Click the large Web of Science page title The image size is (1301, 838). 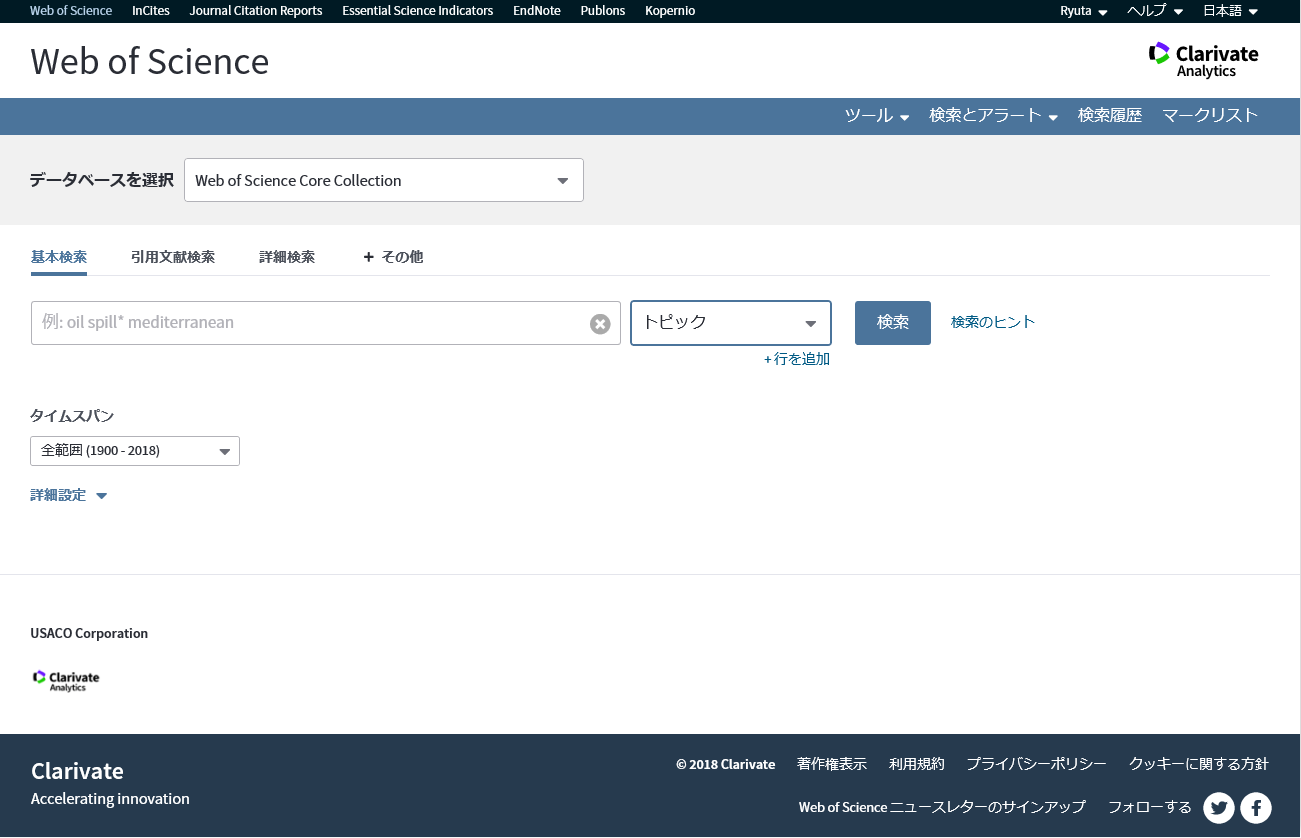tap(150, 61)
